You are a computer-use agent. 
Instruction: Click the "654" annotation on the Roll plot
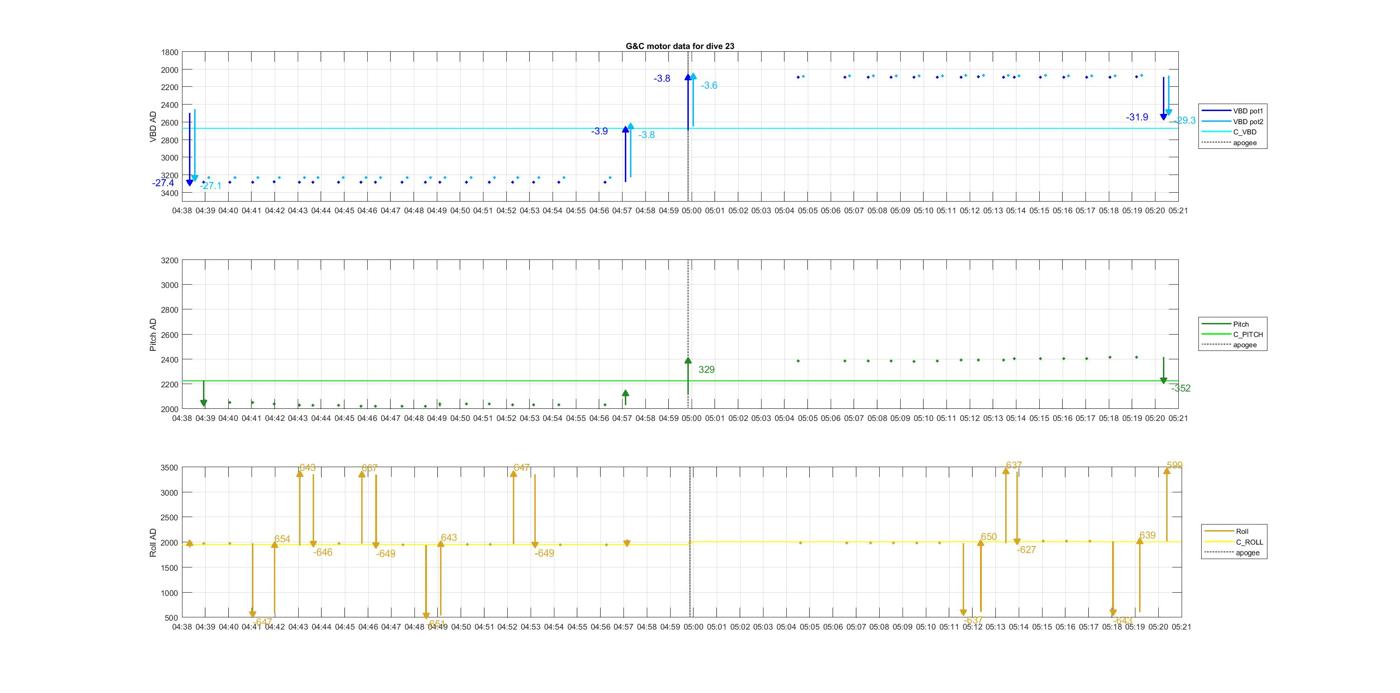pos(282,539)
